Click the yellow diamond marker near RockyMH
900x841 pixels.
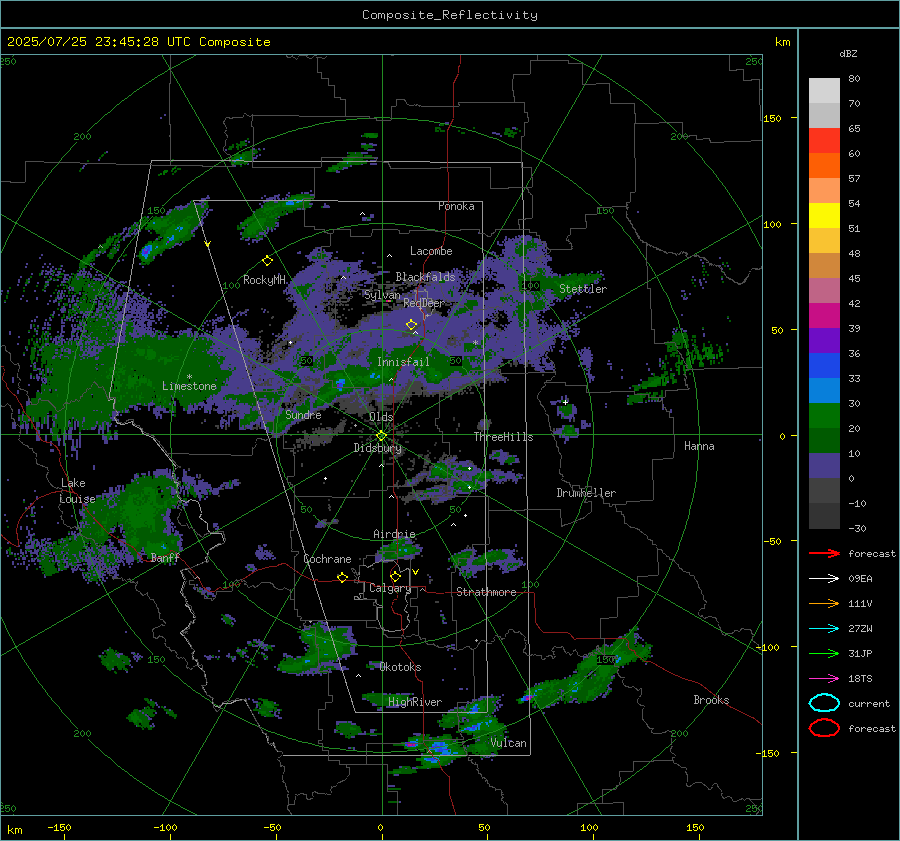(267, 261)
